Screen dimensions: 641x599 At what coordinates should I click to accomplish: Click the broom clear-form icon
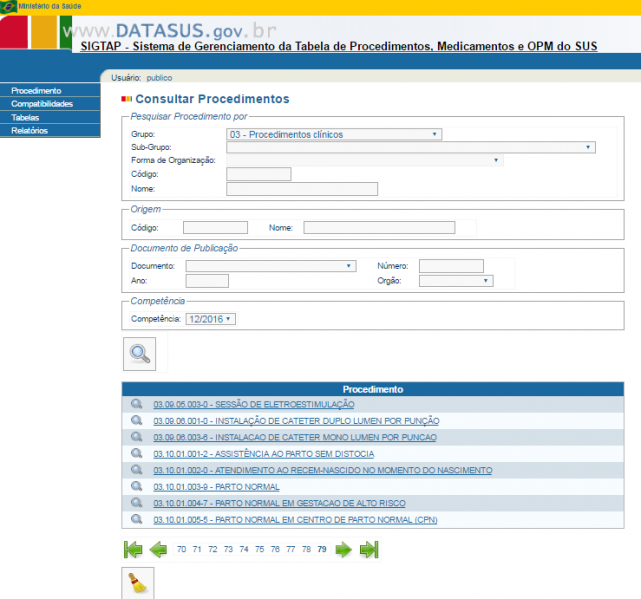click(x=138, y=583)
